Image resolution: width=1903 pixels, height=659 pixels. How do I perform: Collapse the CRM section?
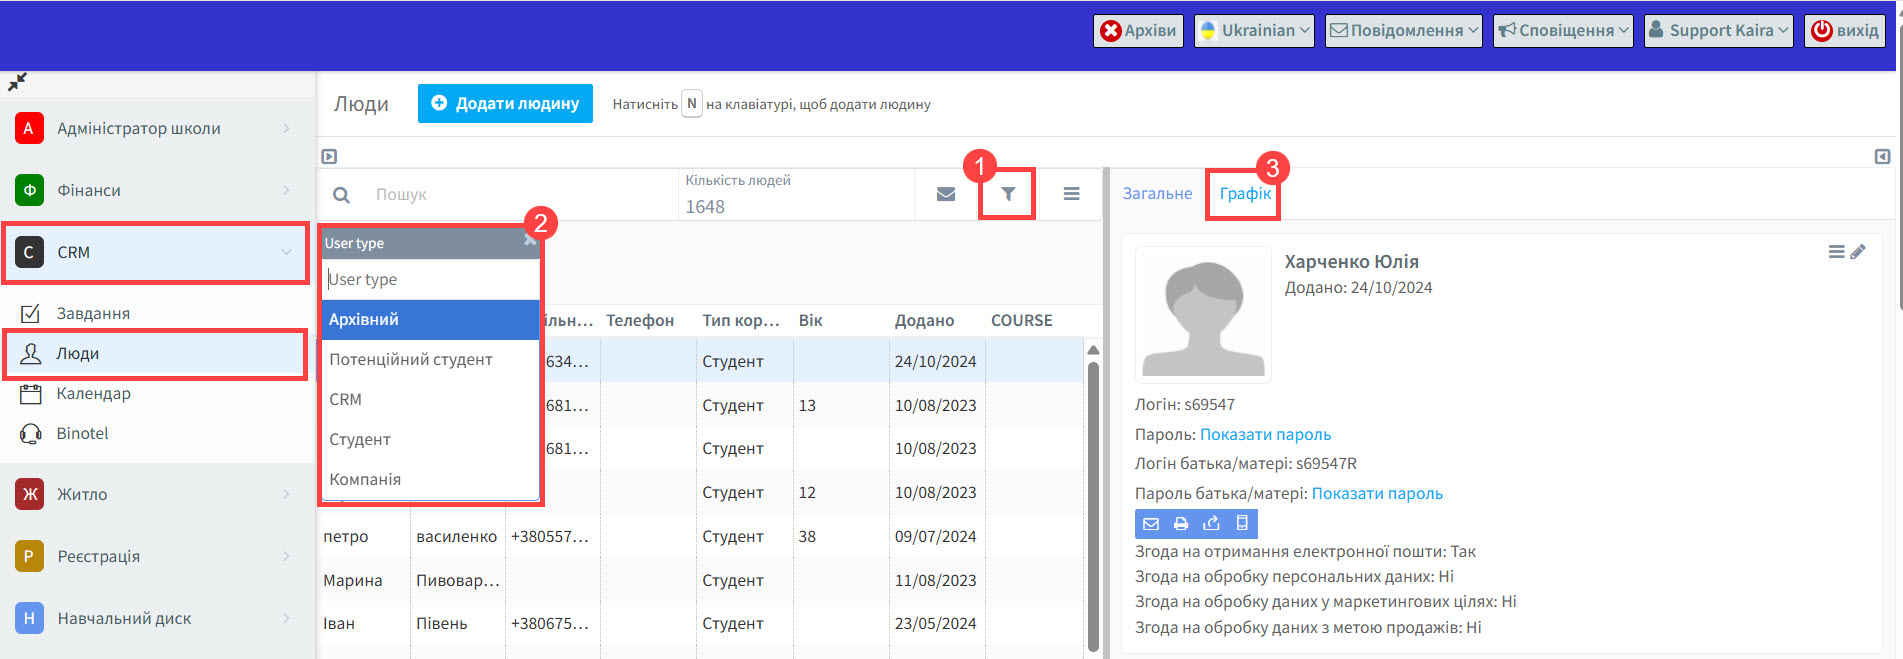click(286, 252)
